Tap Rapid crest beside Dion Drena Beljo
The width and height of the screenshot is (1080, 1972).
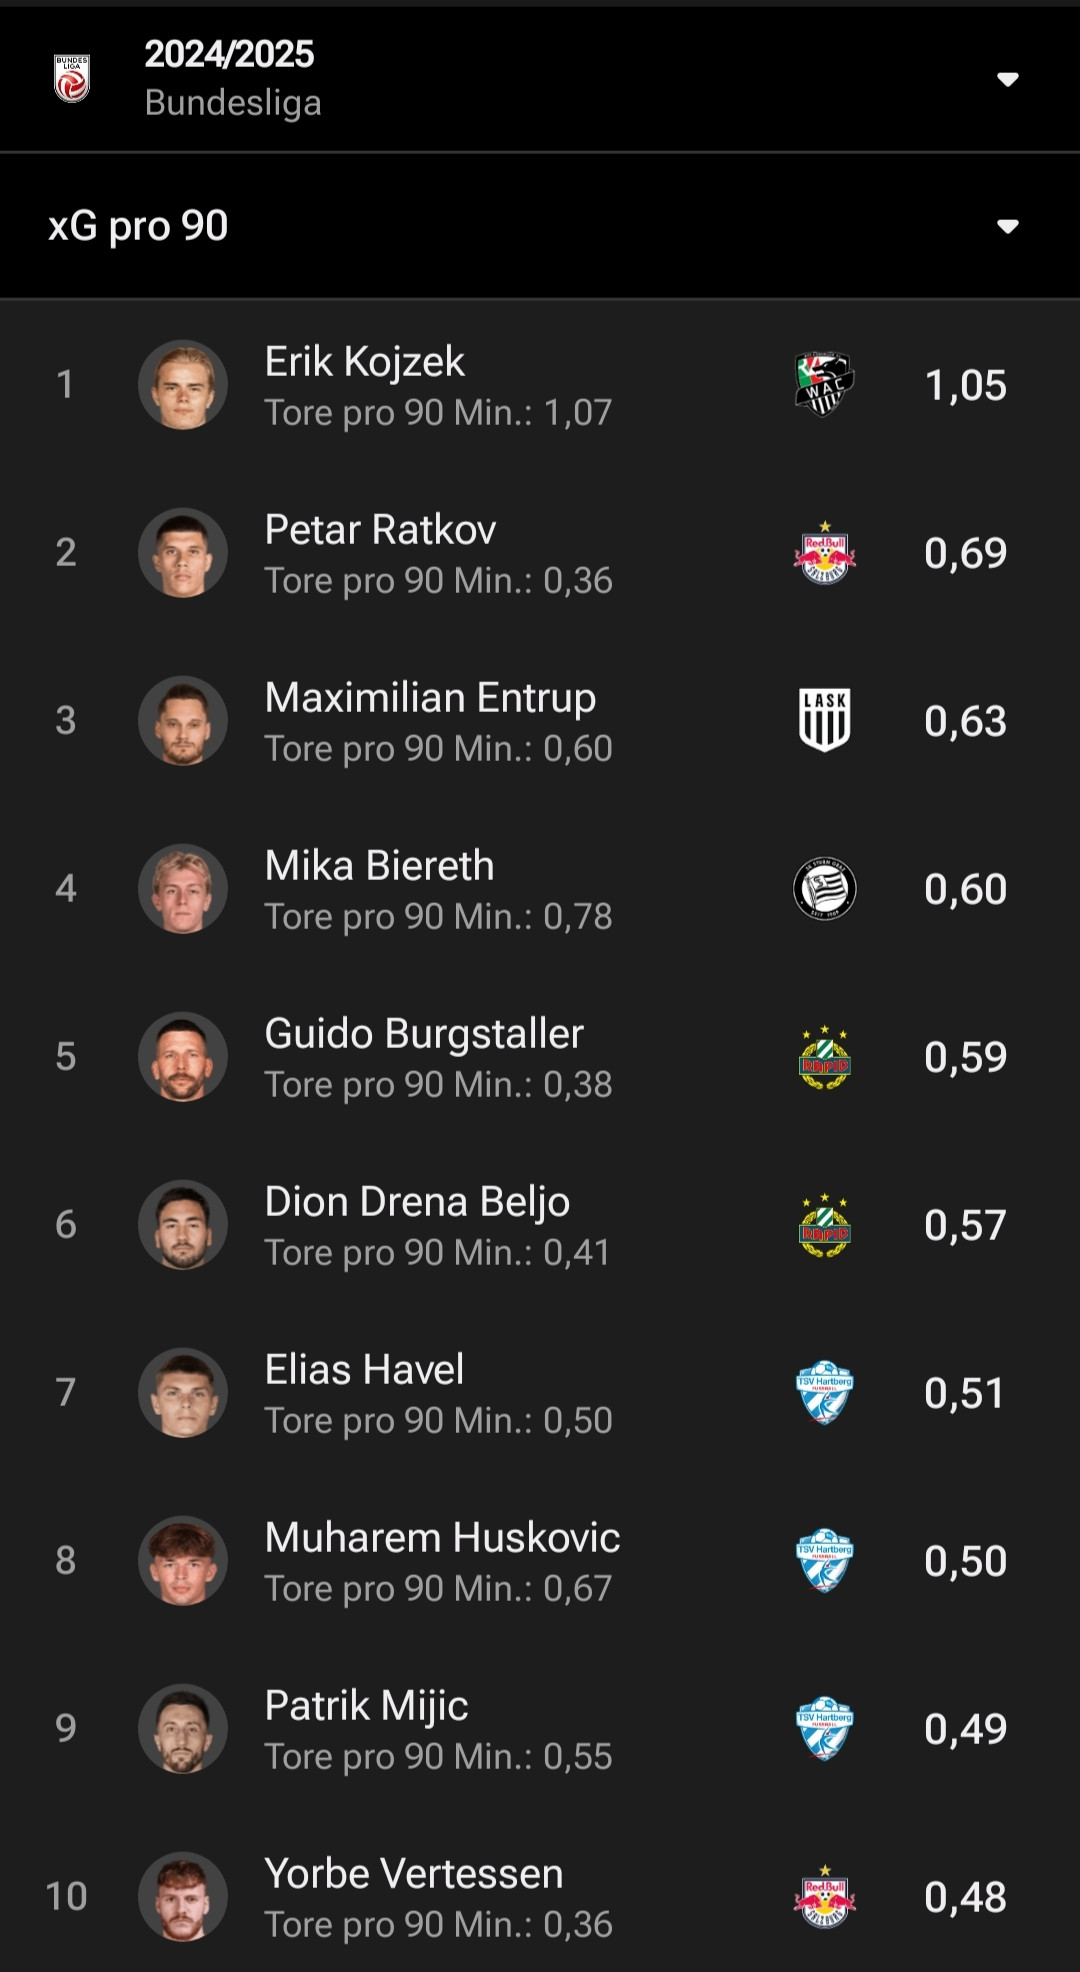824,1225
